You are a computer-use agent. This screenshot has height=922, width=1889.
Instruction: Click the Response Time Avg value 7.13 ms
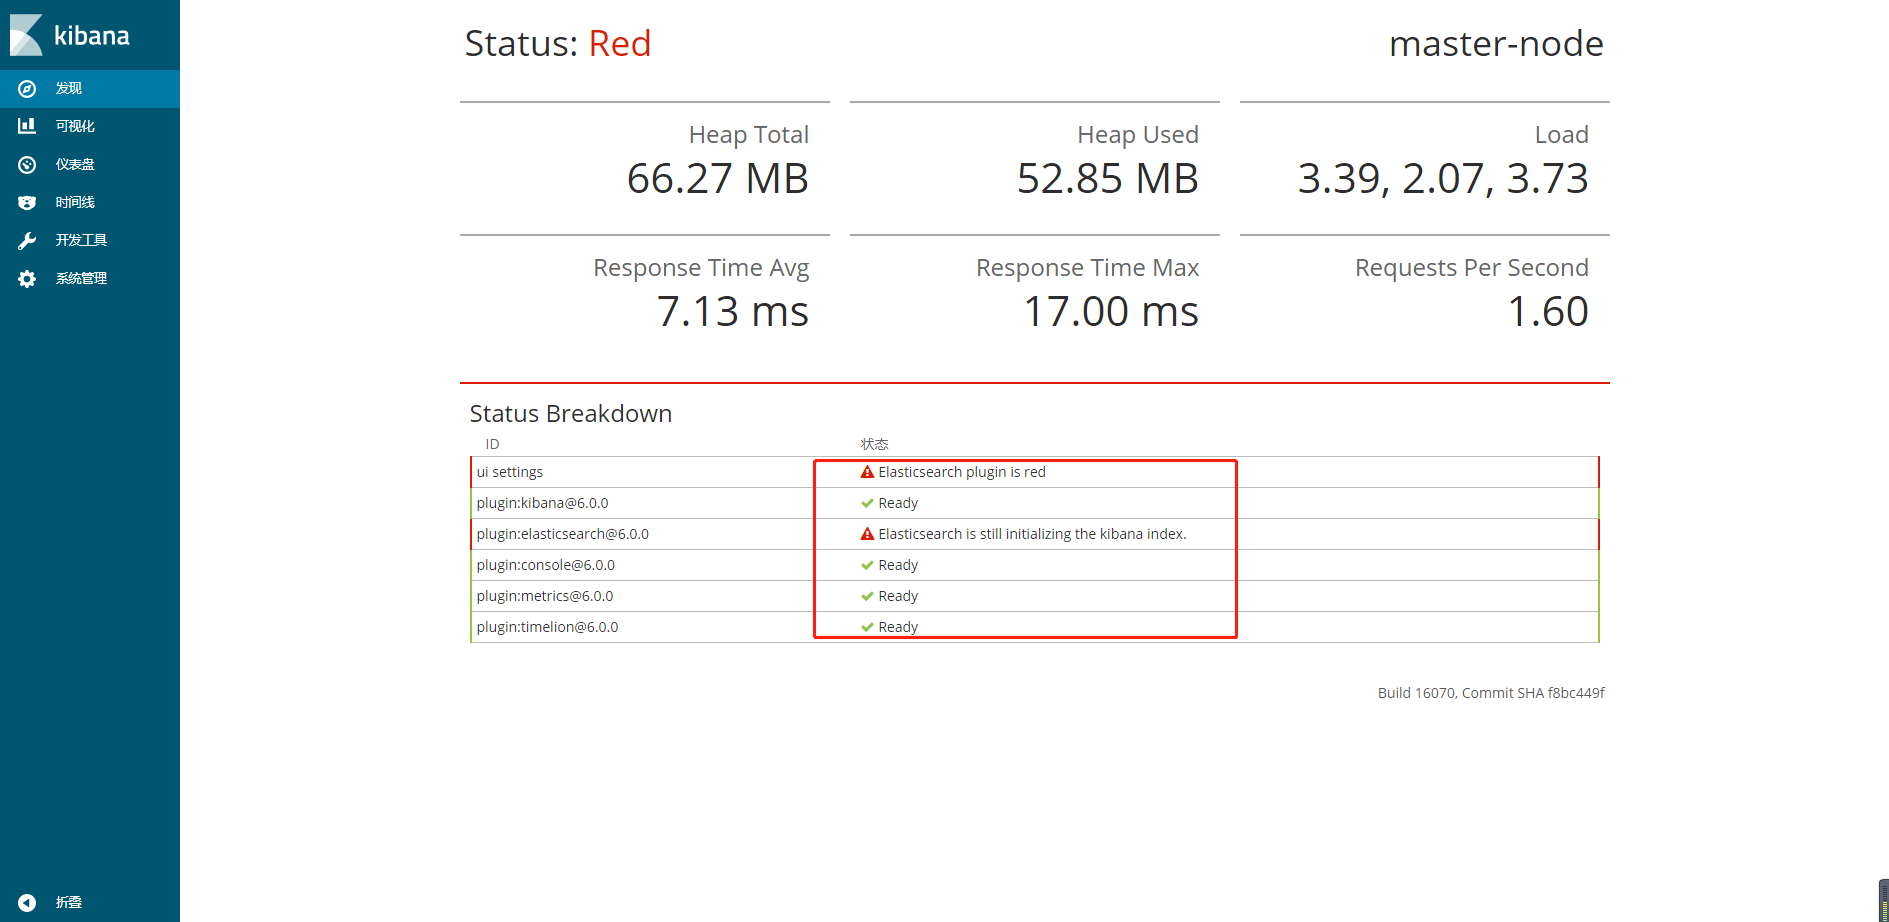[733, 312]
